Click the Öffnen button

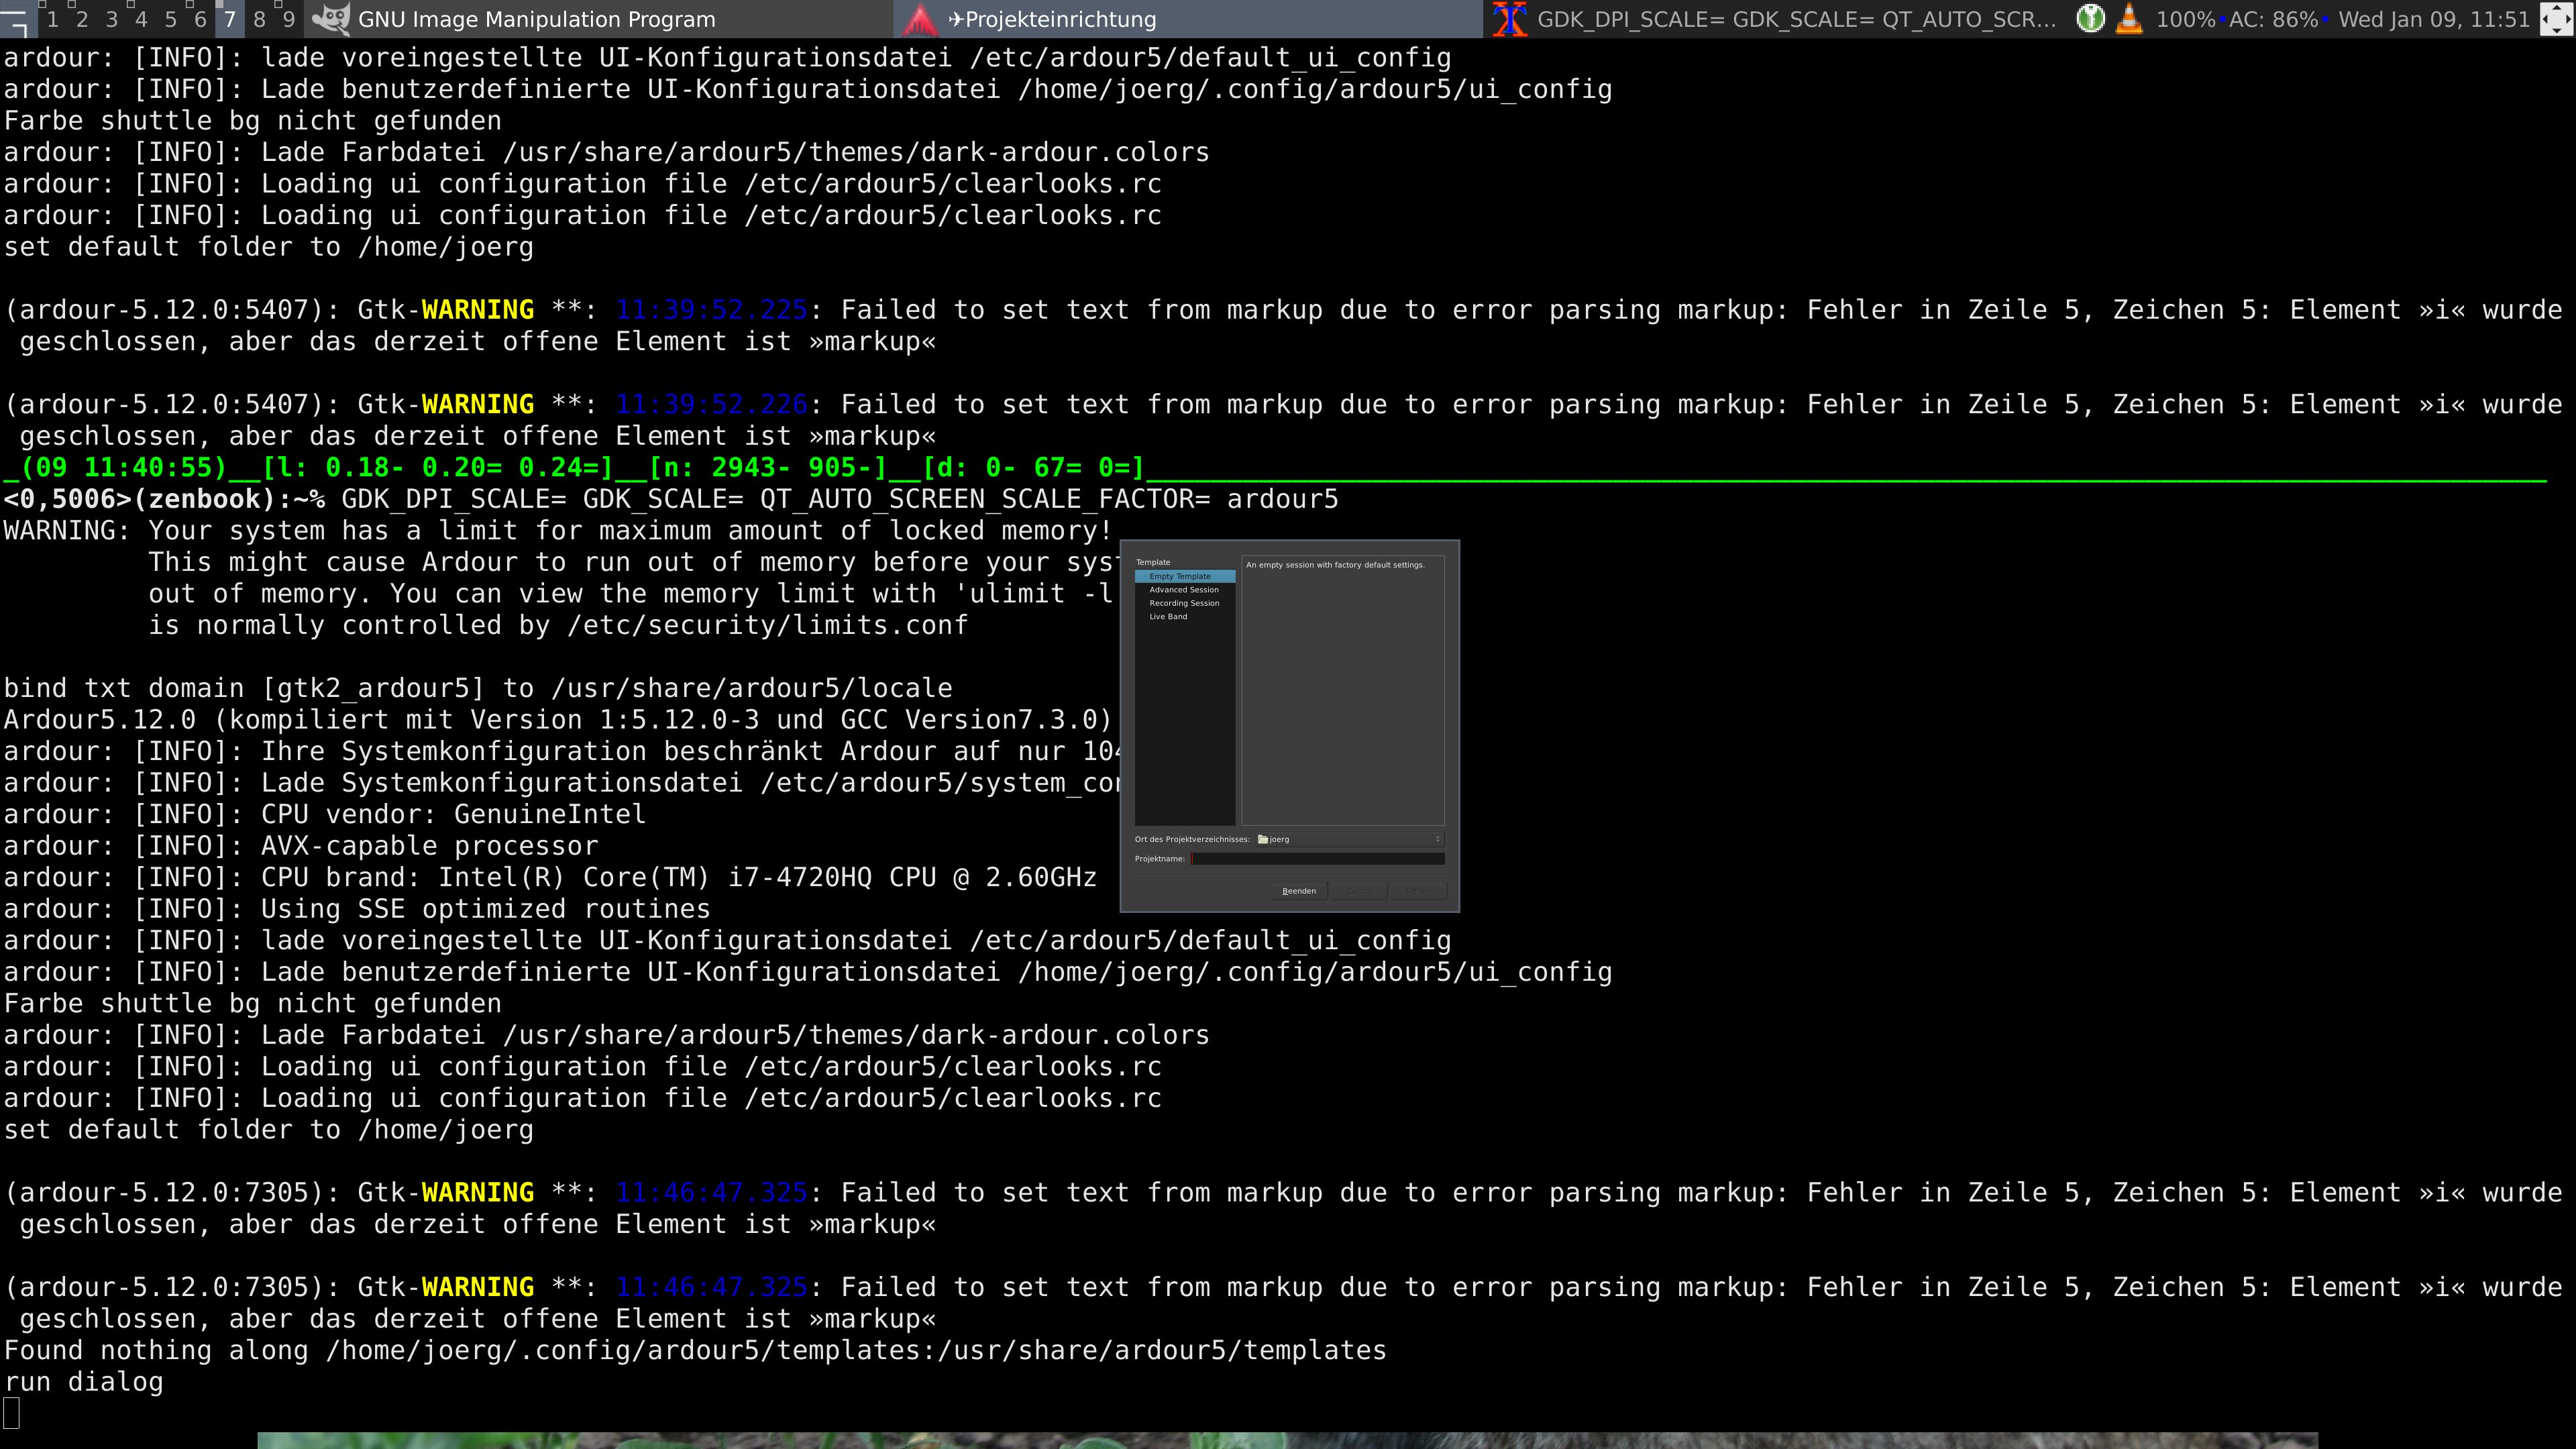click(x=1418, y=891)
